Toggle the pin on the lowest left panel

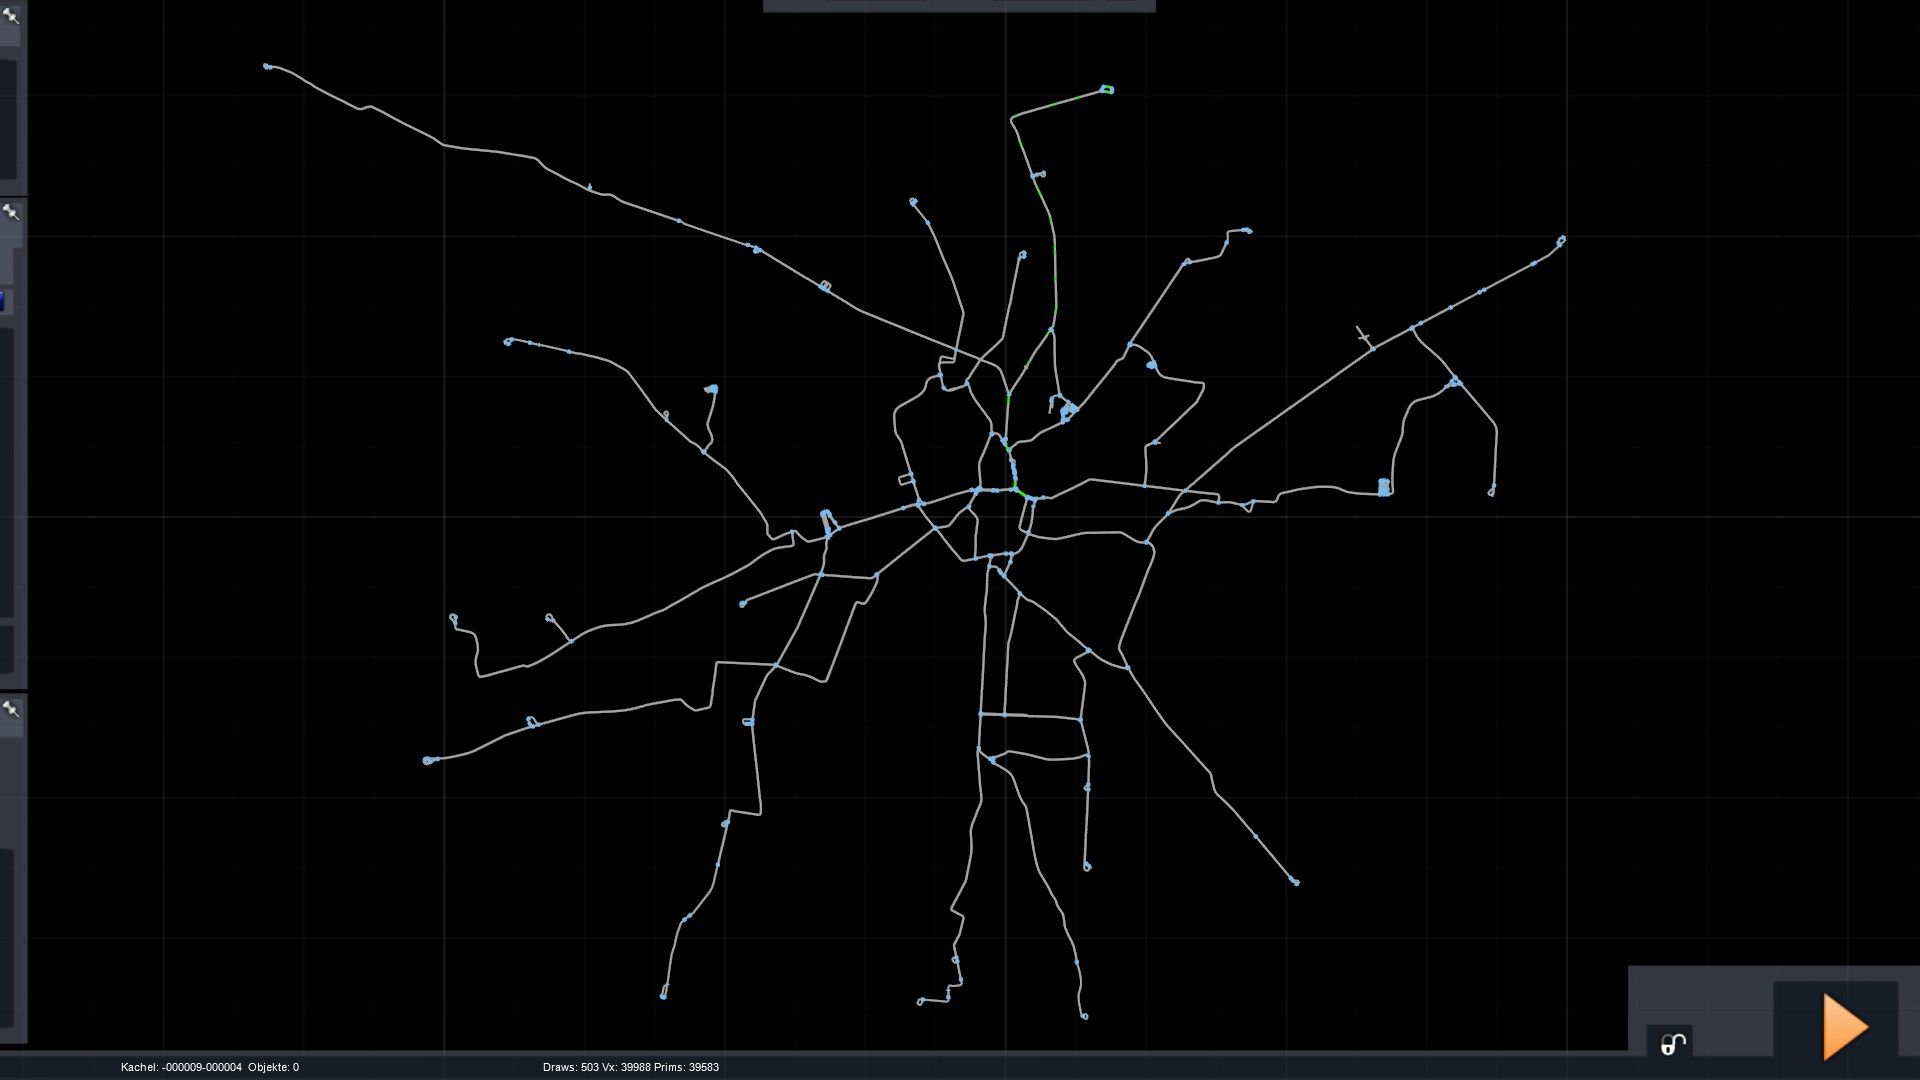pos(11,708)
